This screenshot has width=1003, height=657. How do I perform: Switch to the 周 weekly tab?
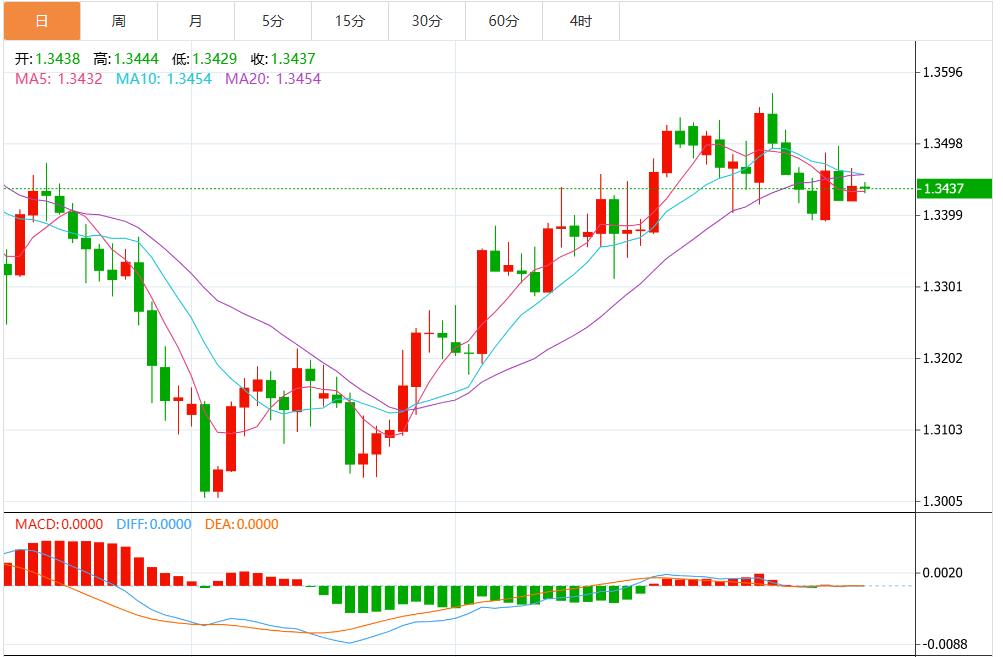pos(119,21)
